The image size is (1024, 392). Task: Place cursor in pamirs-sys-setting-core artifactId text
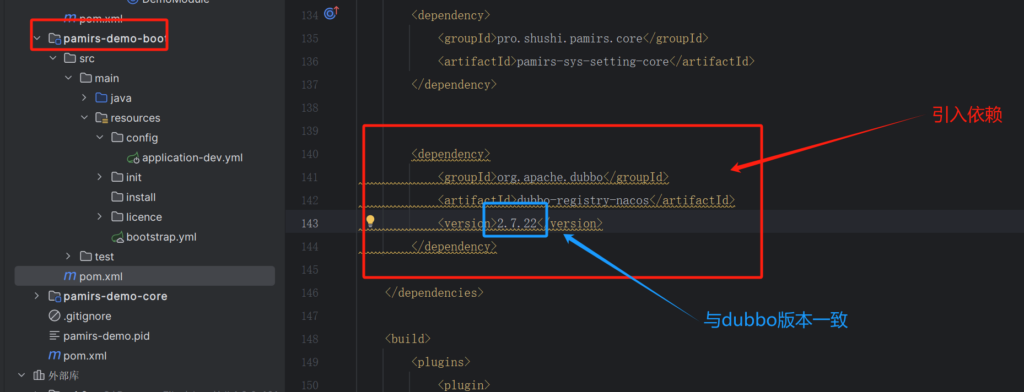point(594,61)
